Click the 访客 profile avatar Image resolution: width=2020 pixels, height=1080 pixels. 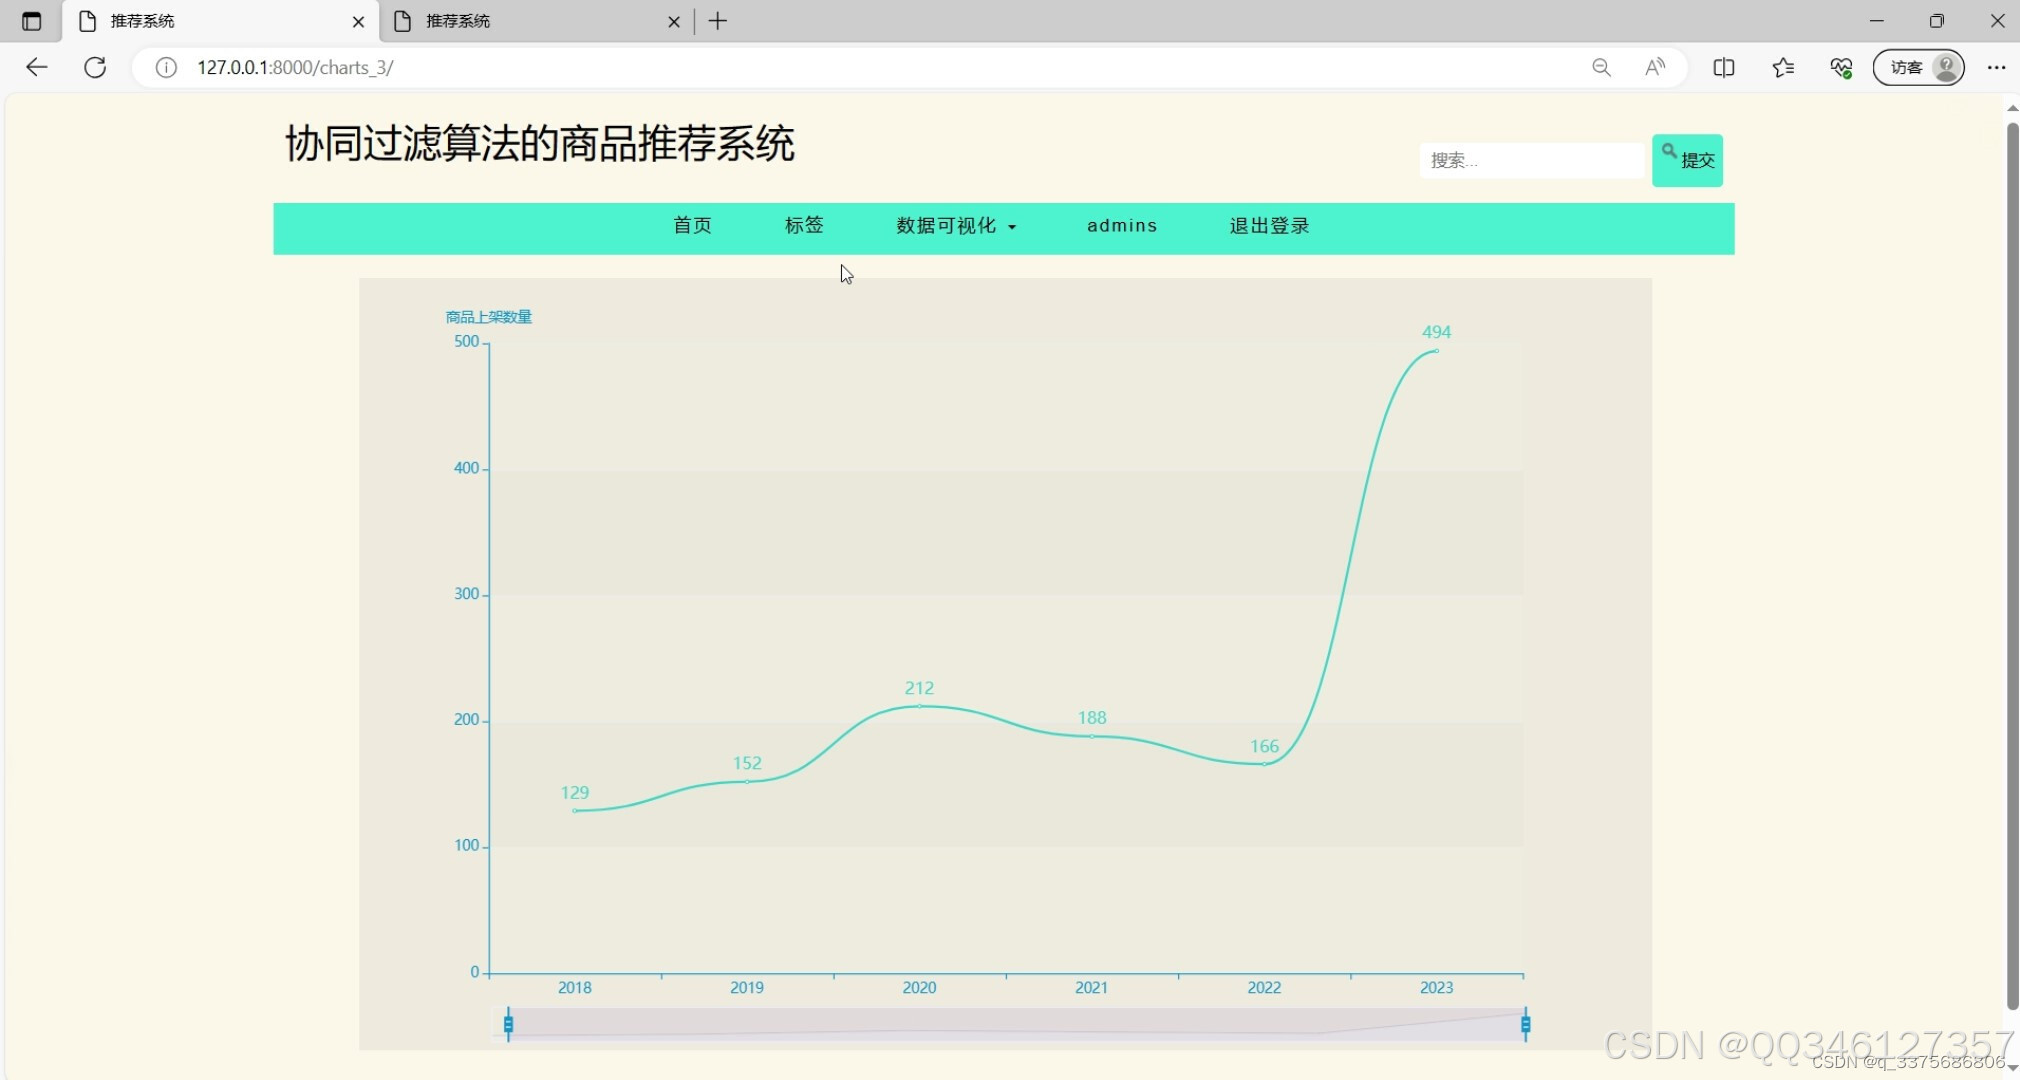(x=1946, y=67)
